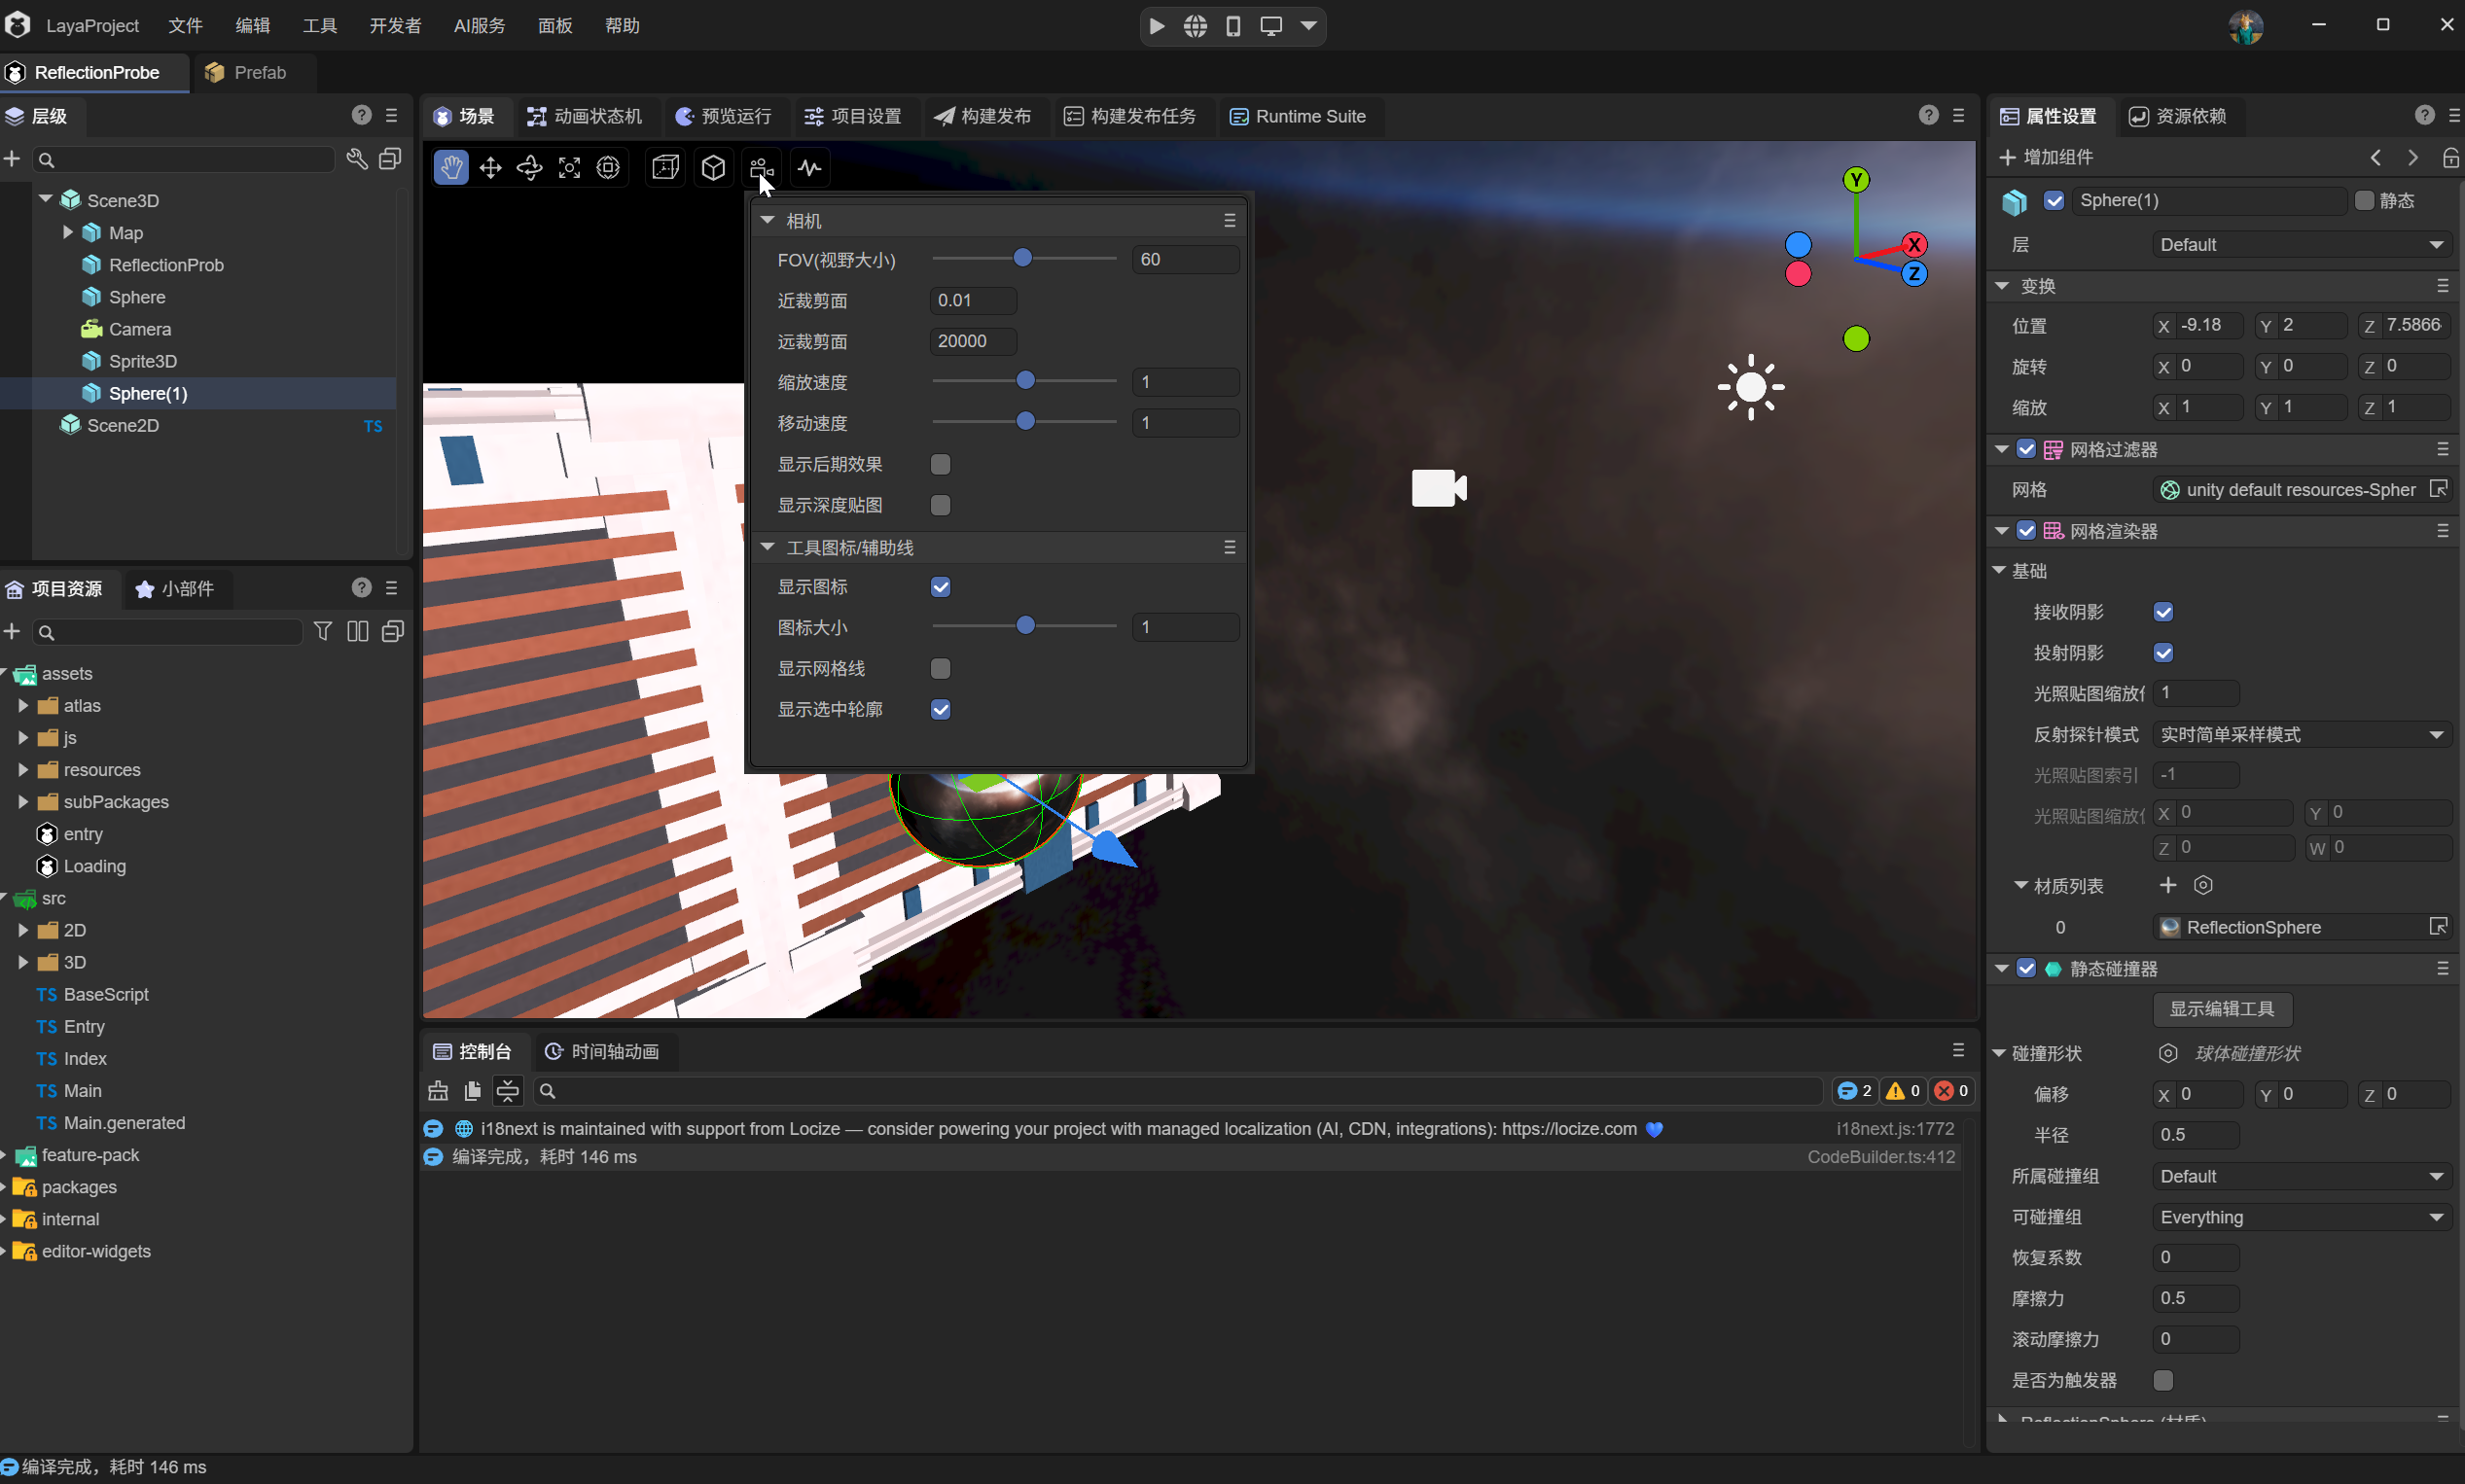2465x1484 pixels.
Task: Enable is-trigger checkbox
Action: coord(2163,1380)
